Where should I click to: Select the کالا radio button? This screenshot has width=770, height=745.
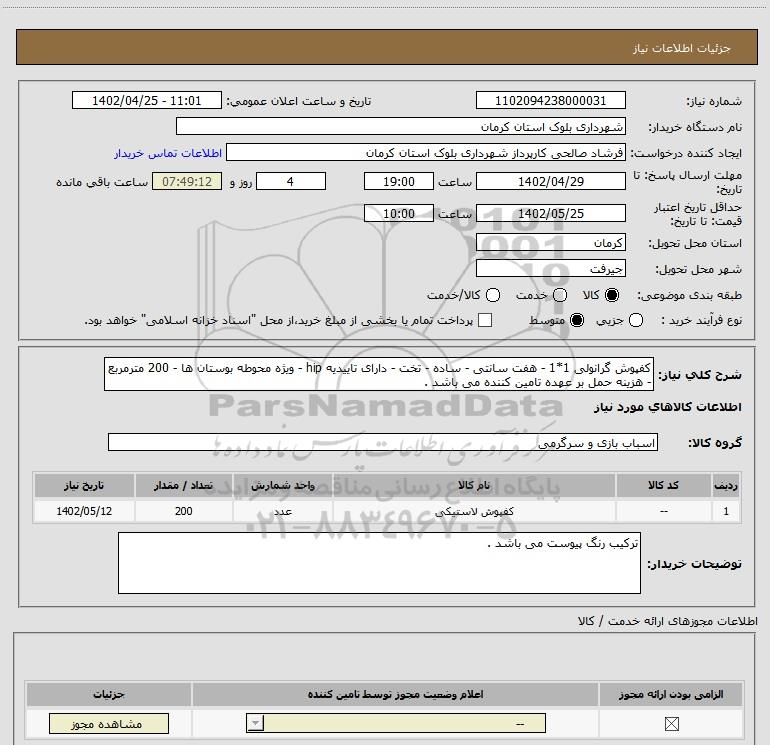[x=612, y=295]
